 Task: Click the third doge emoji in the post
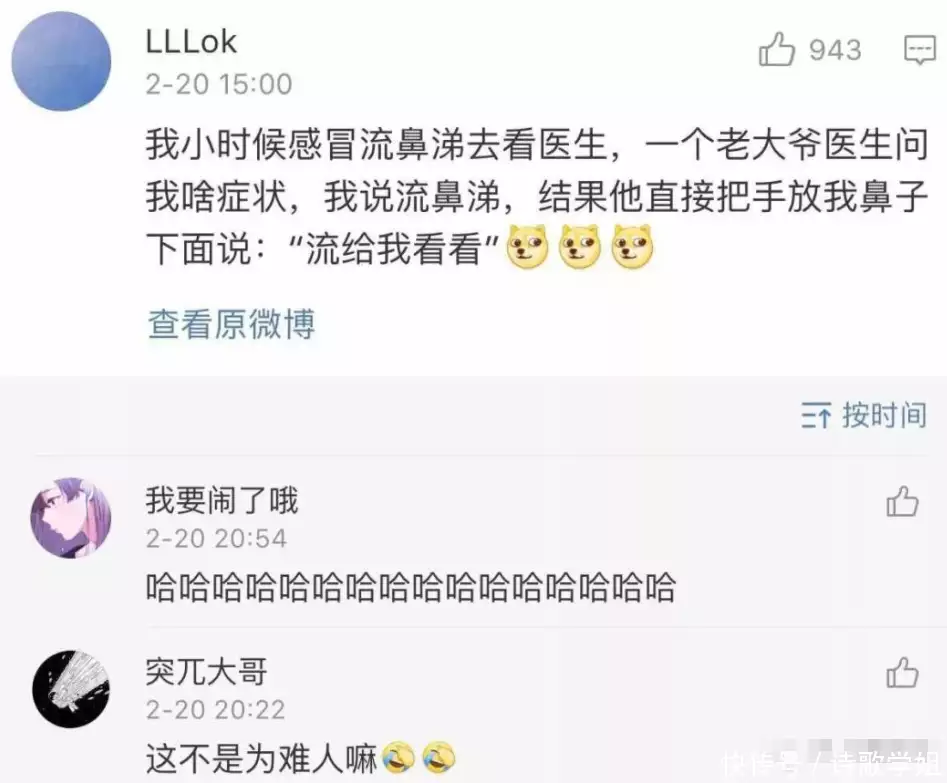tap(632, 246)
